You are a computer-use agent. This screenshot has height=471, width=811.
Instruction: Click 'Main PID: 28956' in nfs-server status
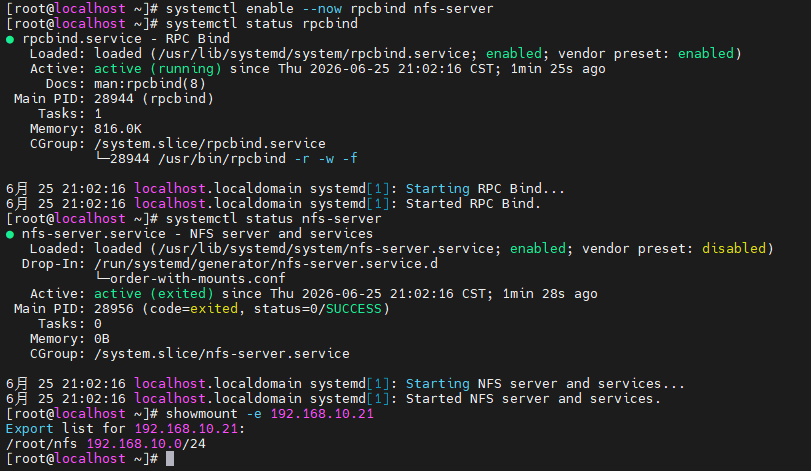tap(73, 309)
